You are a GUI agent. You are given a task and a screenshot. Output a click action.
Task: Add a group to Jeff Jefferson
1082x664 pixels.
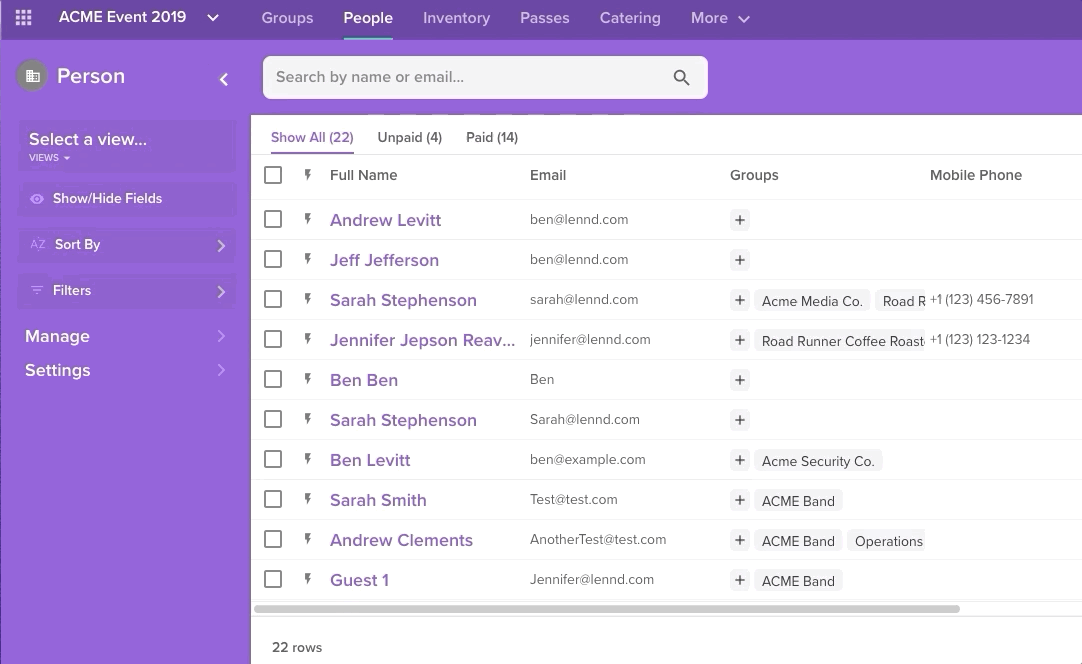click(740, 260)
